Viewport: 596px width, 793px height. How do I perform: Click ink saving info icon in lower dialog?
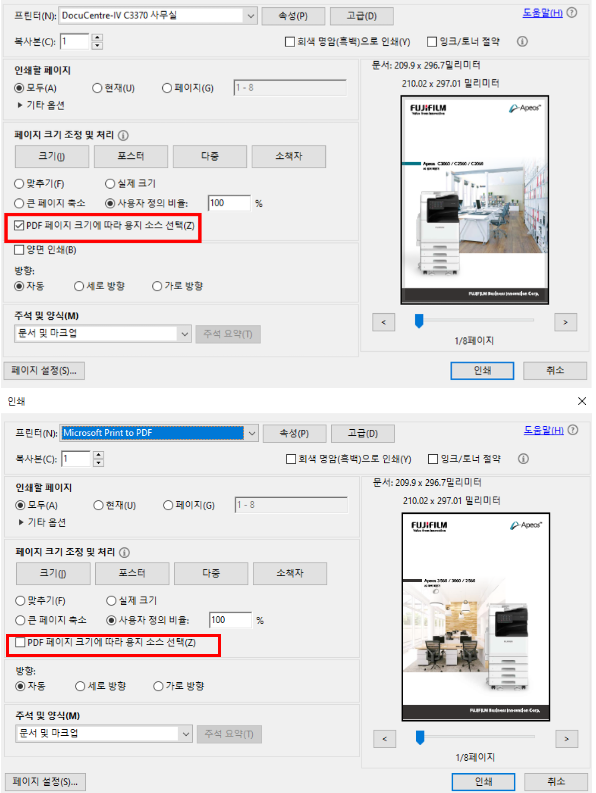click(523, 459)
